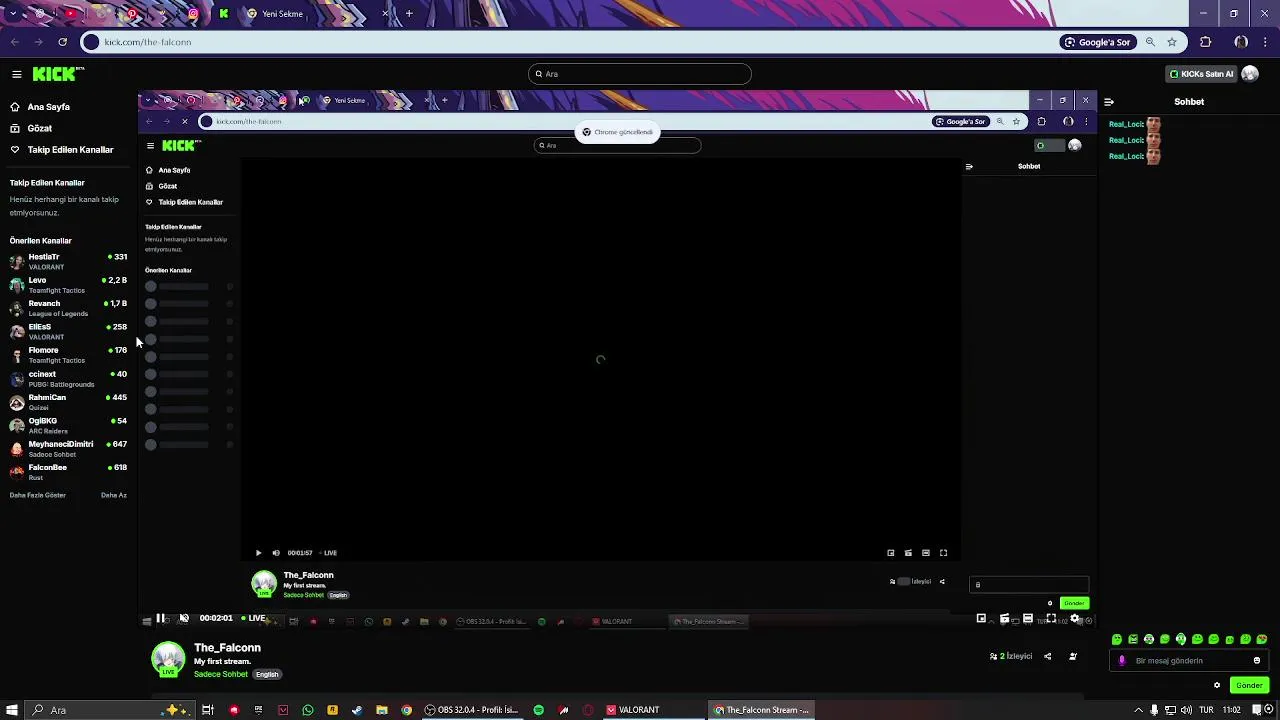
Task: Click the kick.com/the-falconn address bar
Action: point(570,42)
